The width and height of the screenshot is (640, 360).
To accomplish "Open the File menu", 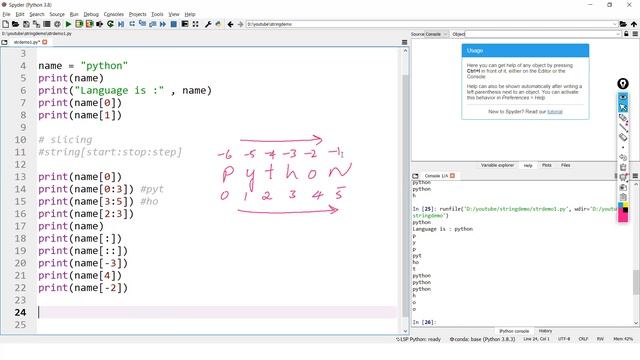I will click(6, 14).
